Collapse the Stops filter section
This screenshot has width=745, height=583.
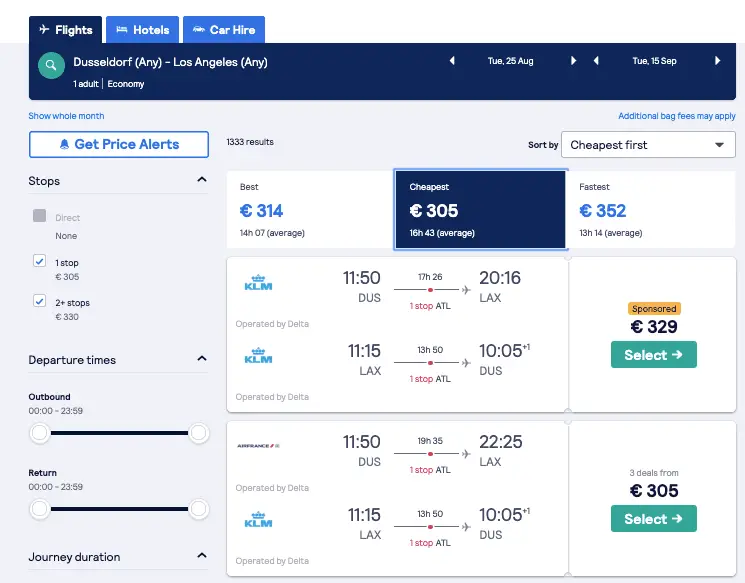click(x=202, y=180)
